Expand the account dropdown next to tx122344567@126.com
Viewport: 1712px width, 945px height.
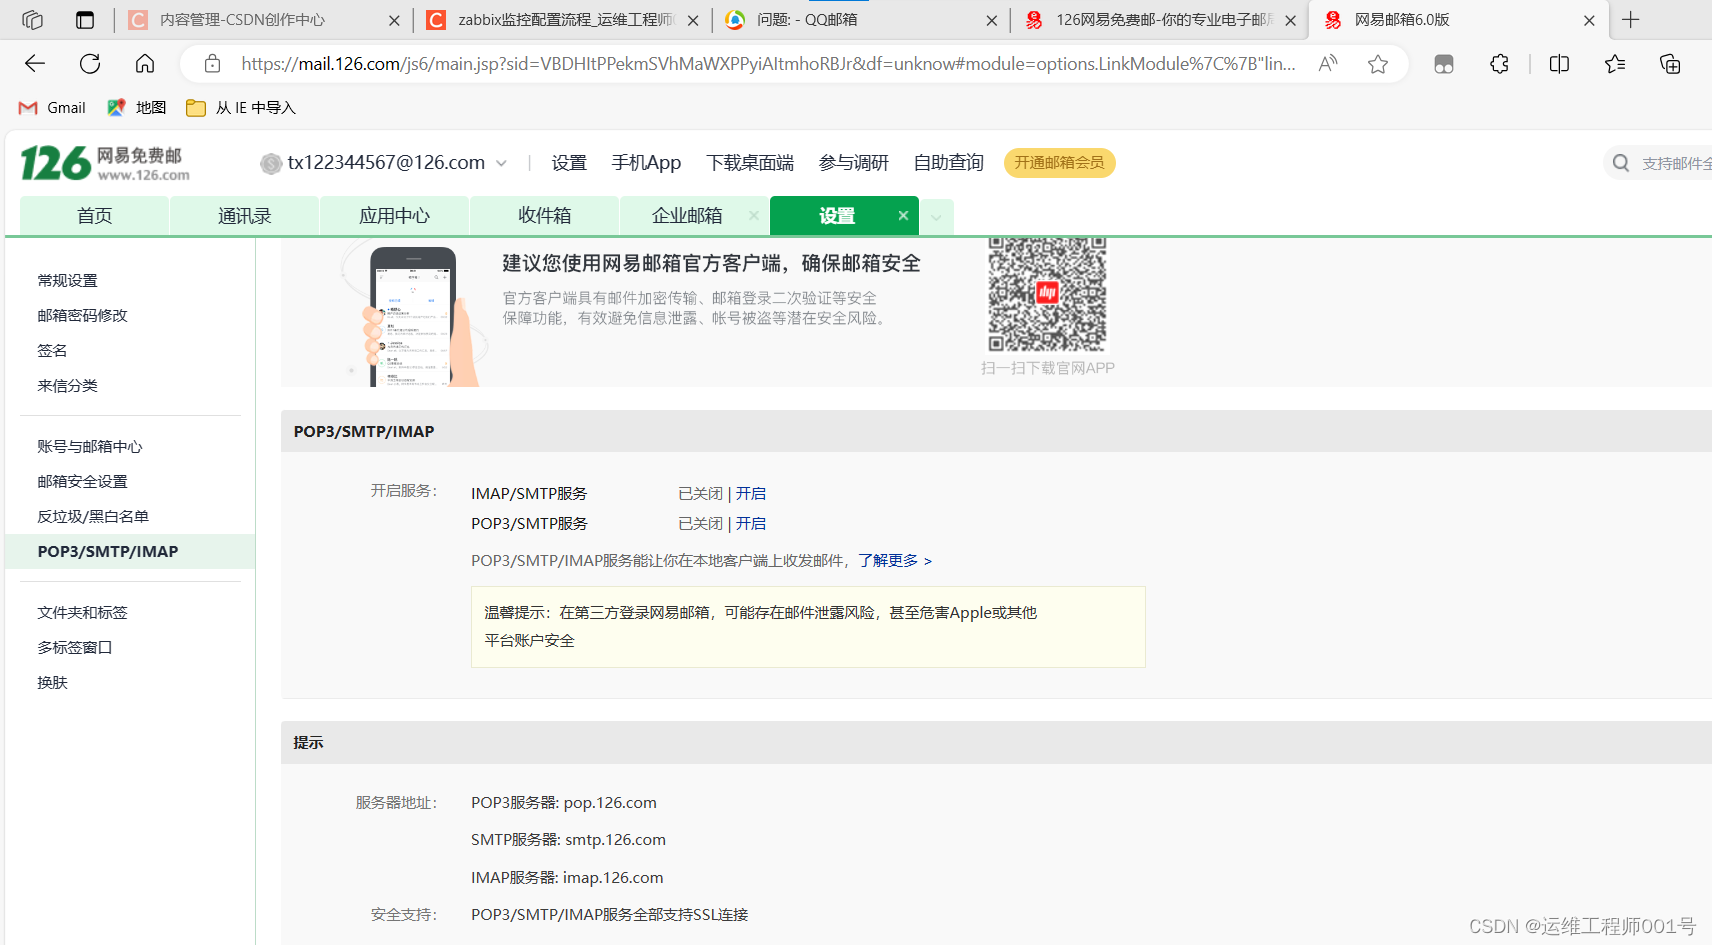(501, 163)
